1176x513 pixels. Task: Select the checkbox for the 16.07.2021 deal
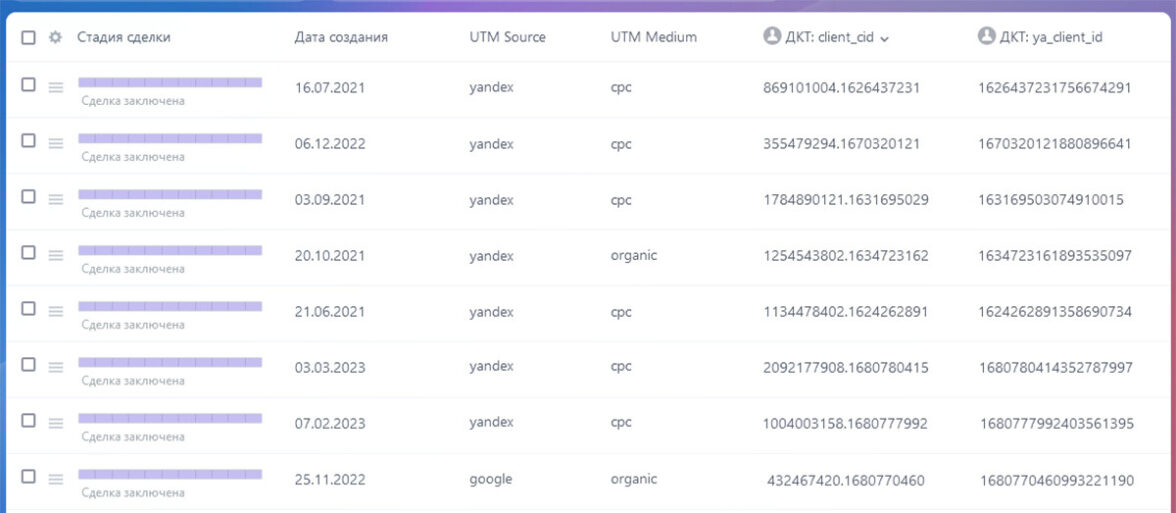coord(28,85)
